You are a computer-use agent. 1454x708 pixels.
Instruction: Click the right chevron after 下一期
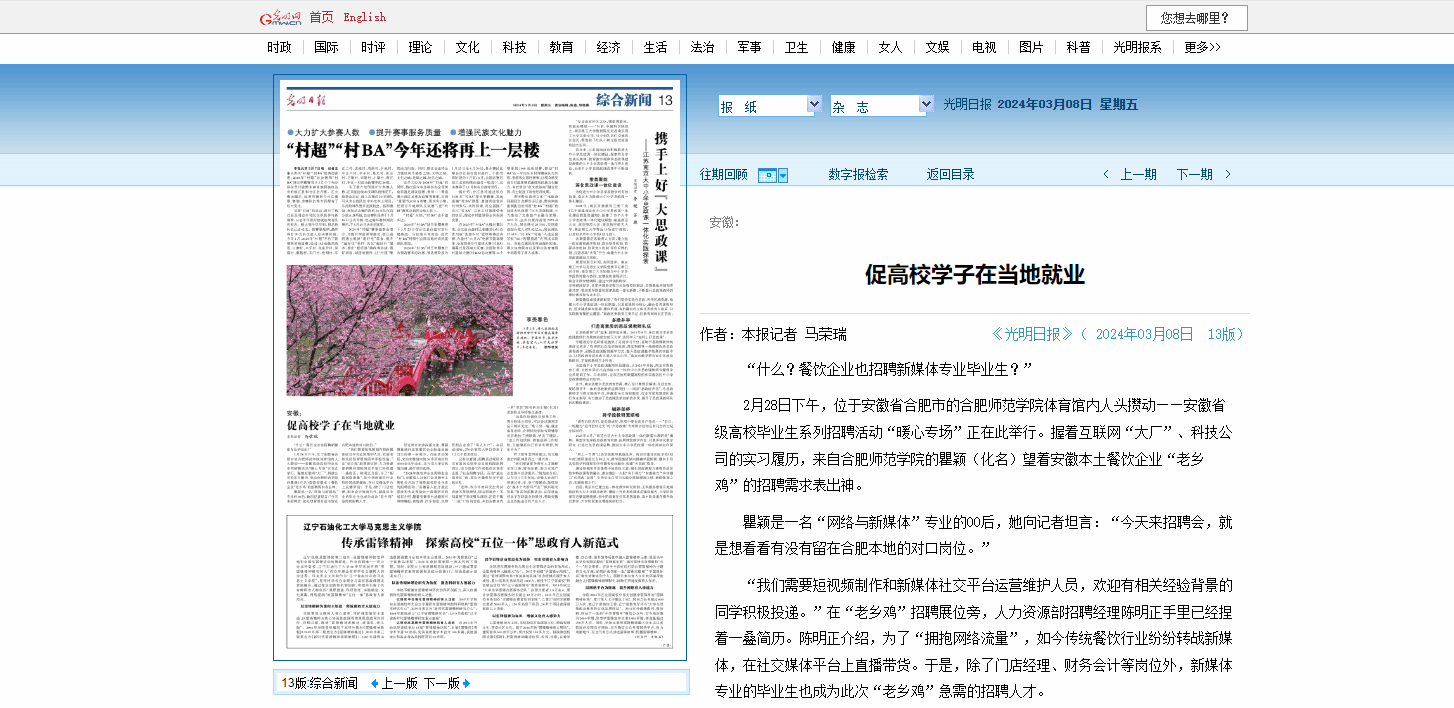point(1228,175)
